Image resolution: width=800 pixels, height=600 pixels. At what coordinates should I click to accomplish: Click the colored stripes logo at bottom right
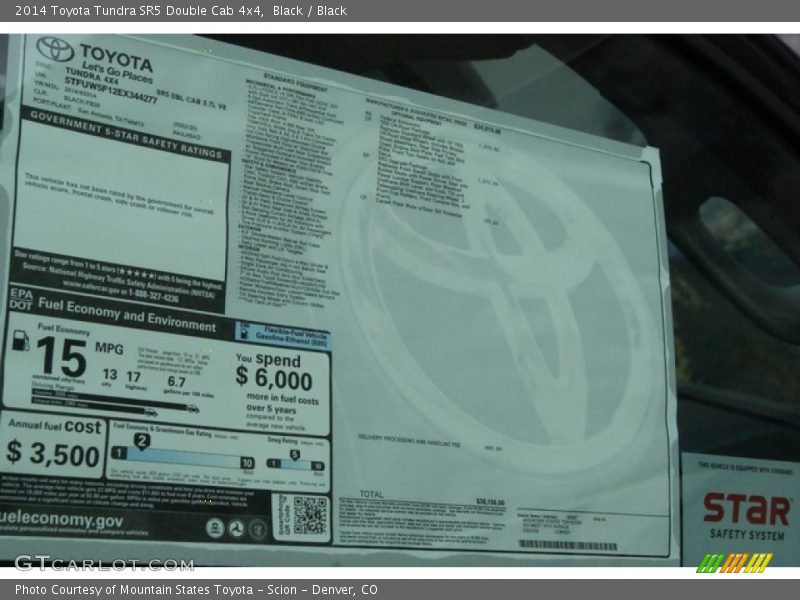(x=734, y=563)
